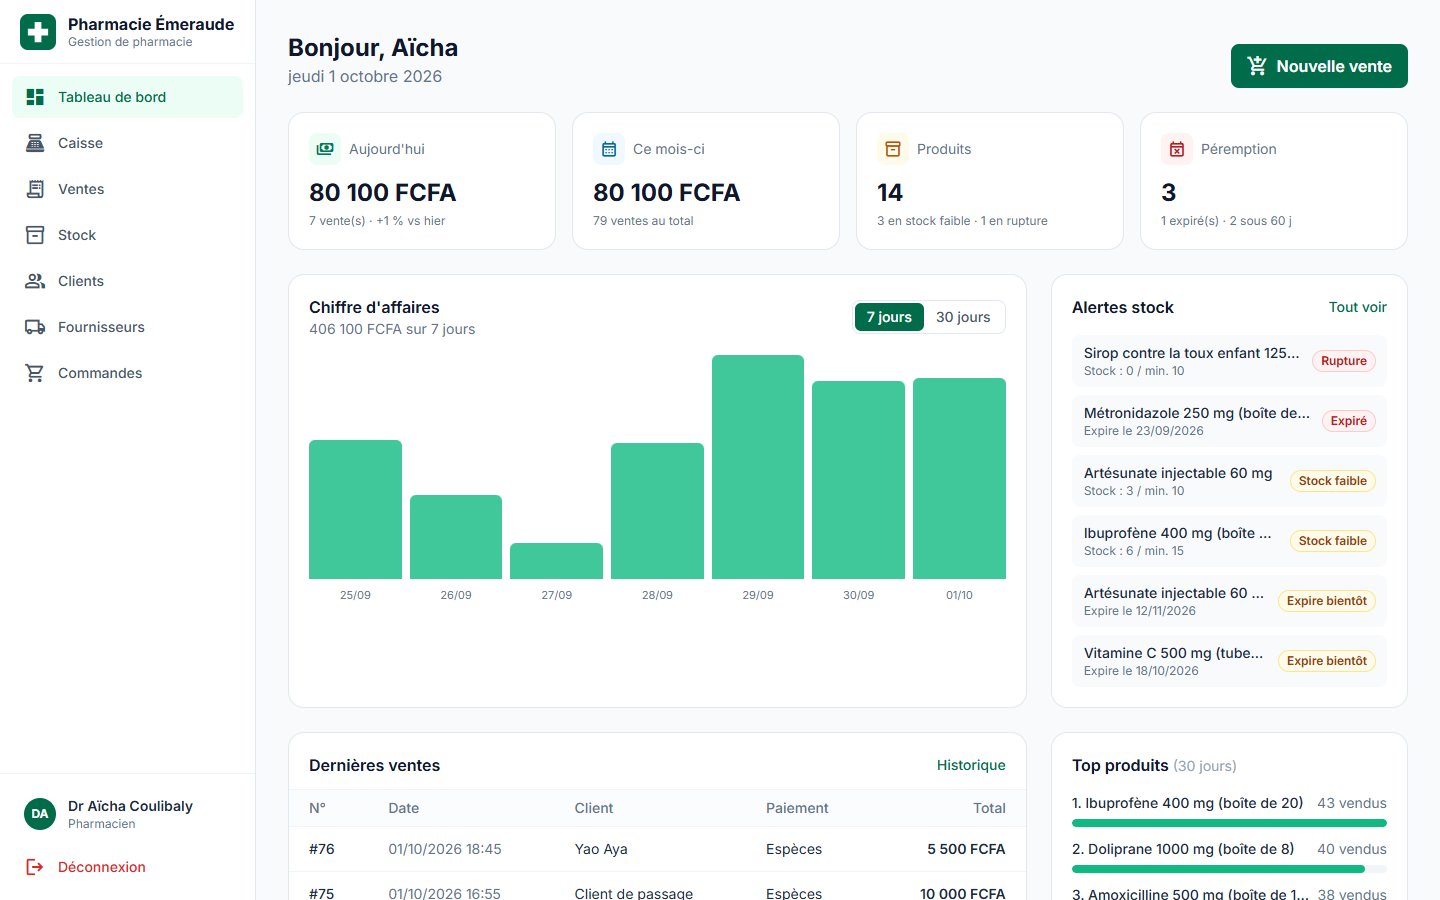This screenshot has height=900, width=1440.
Task: Click the Péremption calendar icon
Action: [x=1177, y=149]
